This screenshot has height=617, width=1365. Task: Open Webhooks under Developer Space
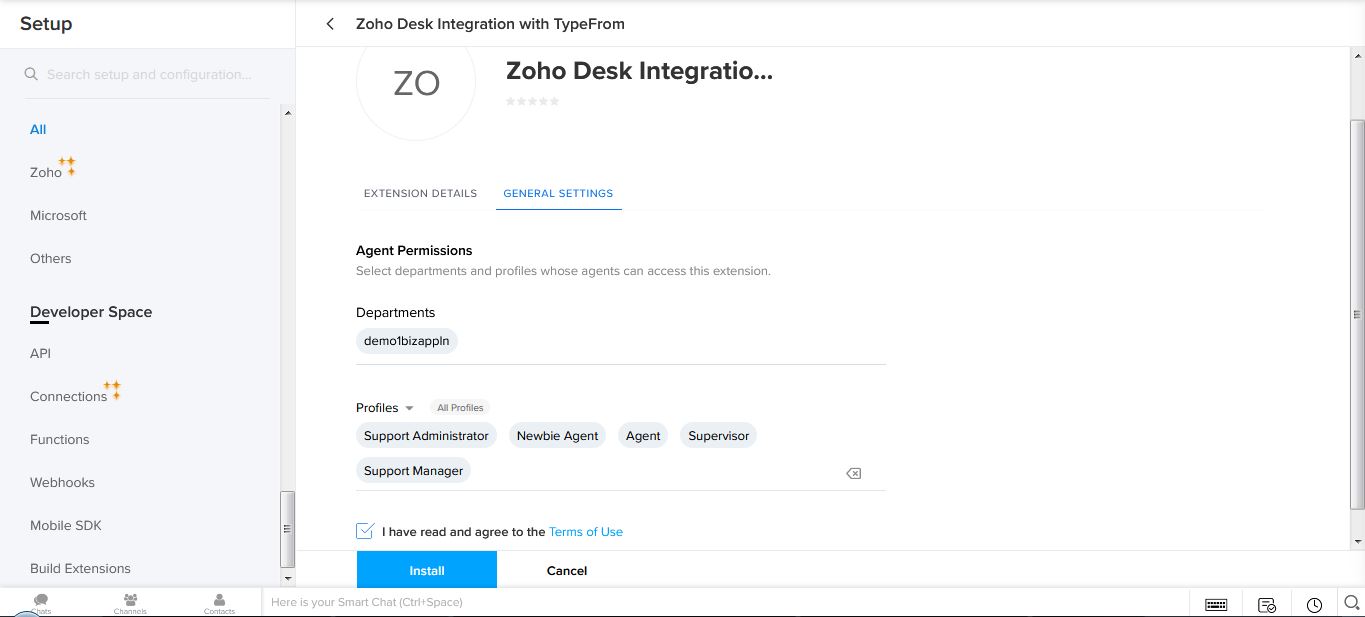(x=62, y=482)
